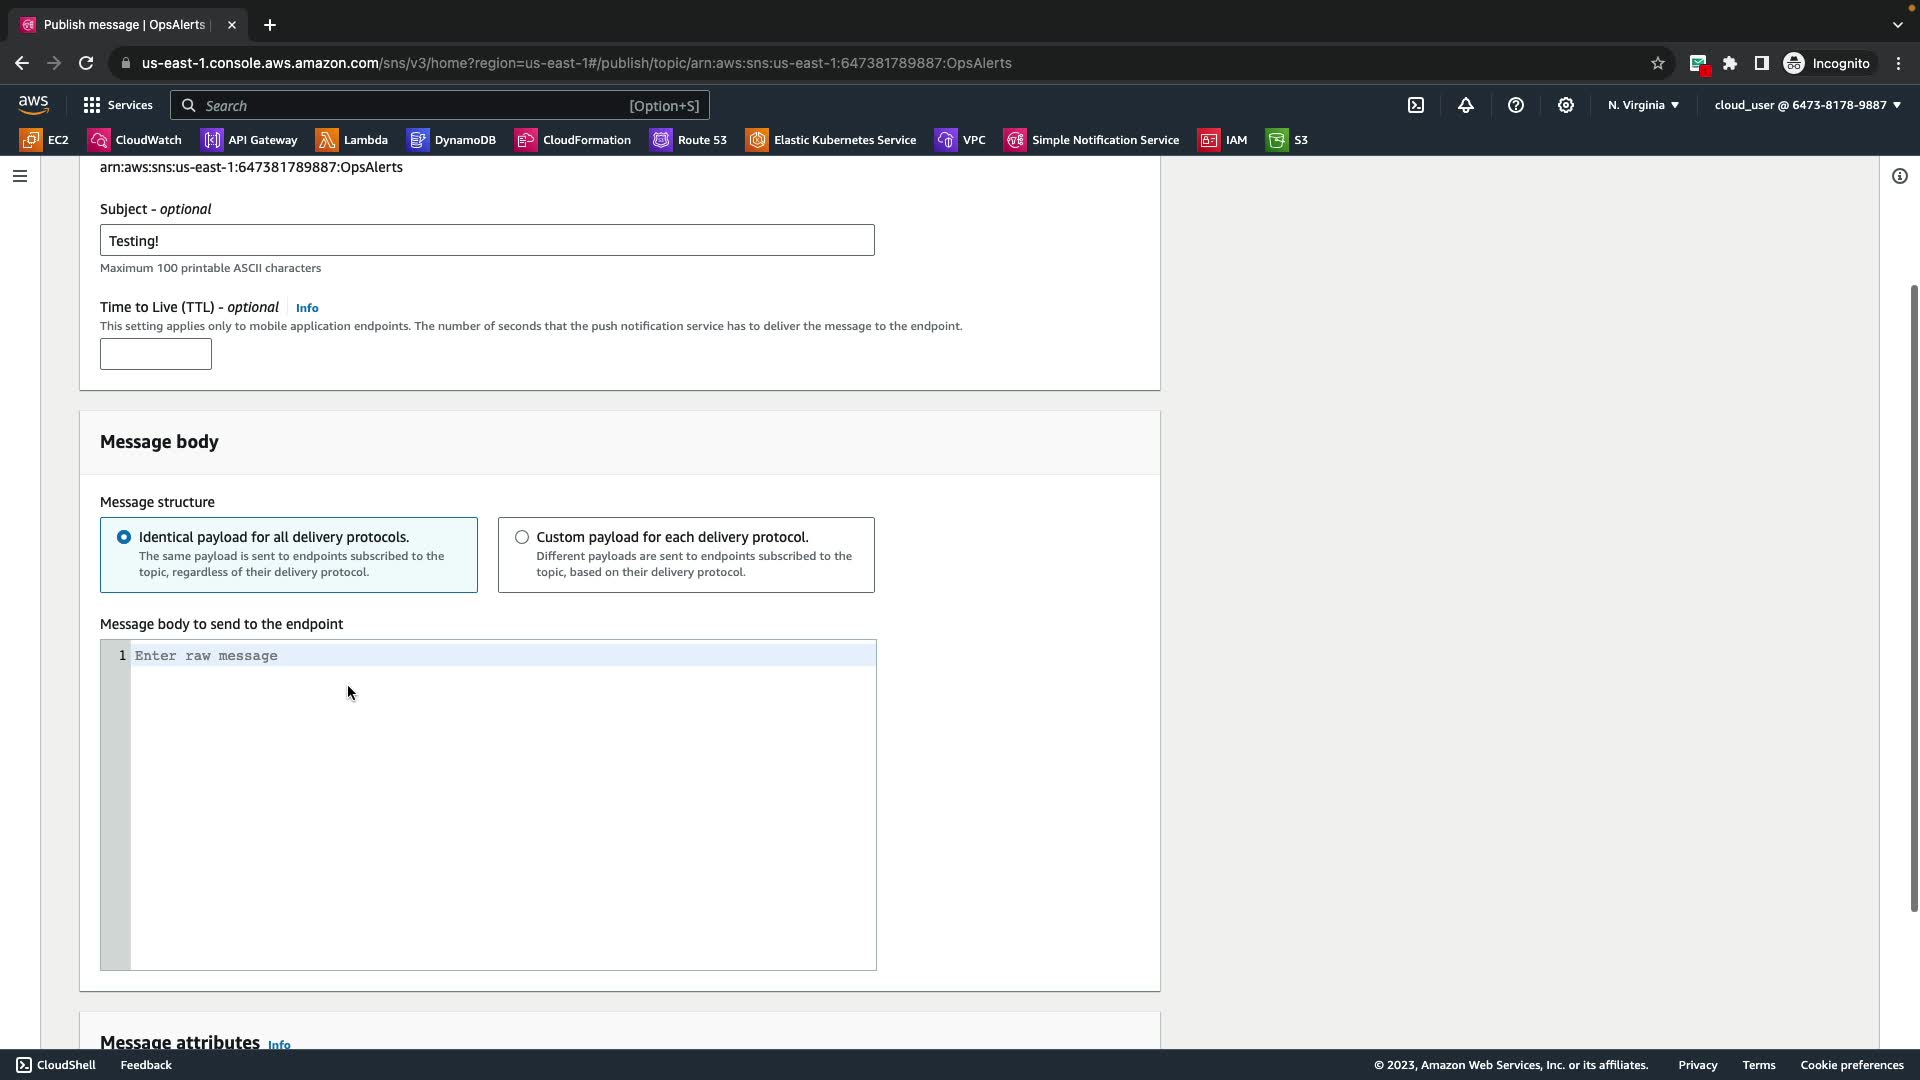1920x1080 pixels.
Task: Click the Feedback link in footer
Action: (146, 1065)
